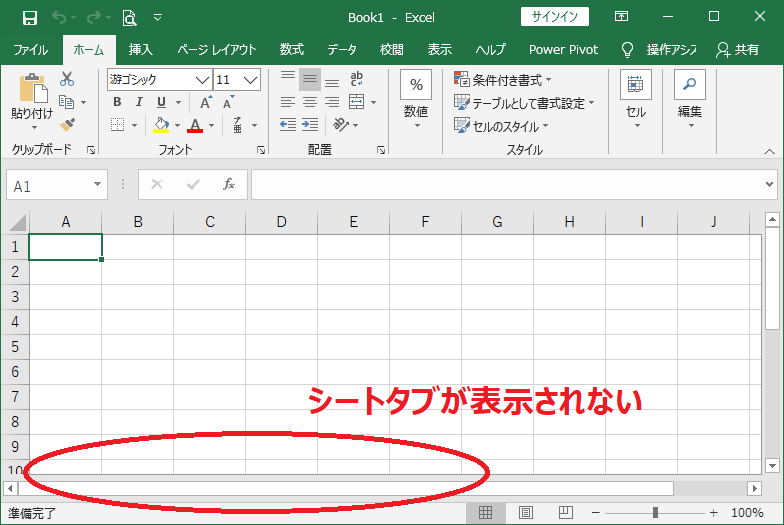Click the 貼り付け paste clipboard icon
784x525 pixels.
click(33, 88)
